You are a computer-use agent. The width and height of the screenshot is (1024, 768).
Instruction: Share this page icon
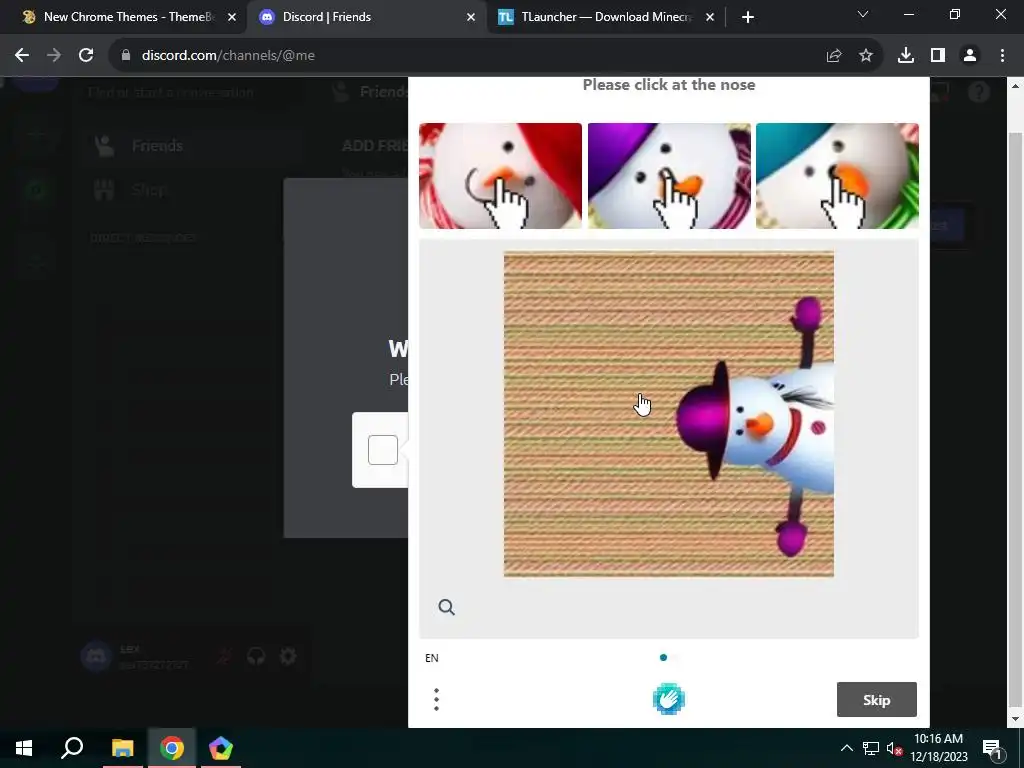(x=834, y=56)
